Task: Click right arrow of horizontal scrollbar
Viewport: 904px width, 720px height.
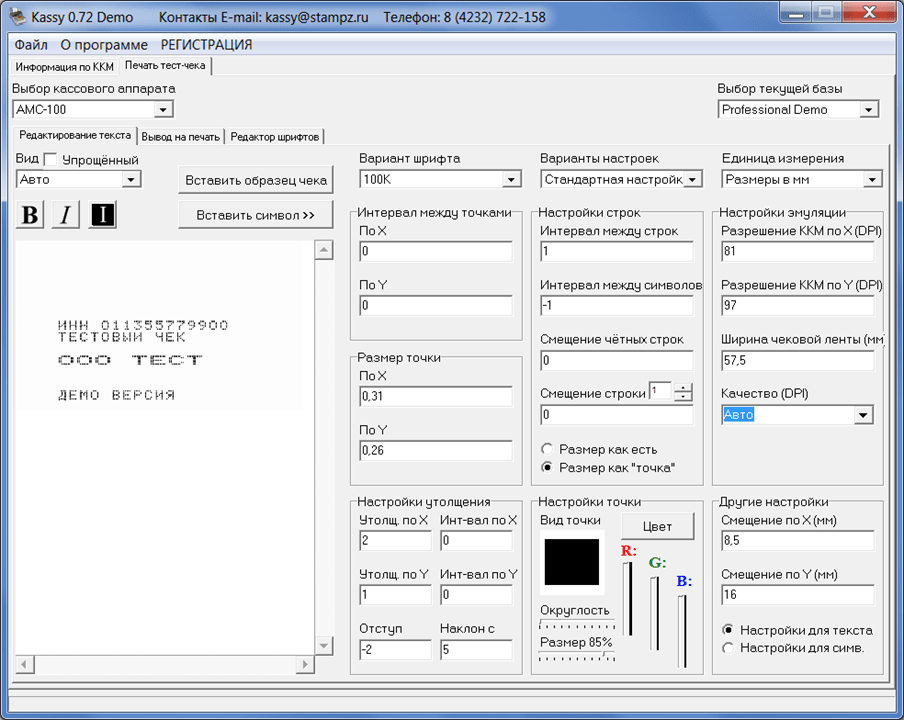Action: [305, 664]
